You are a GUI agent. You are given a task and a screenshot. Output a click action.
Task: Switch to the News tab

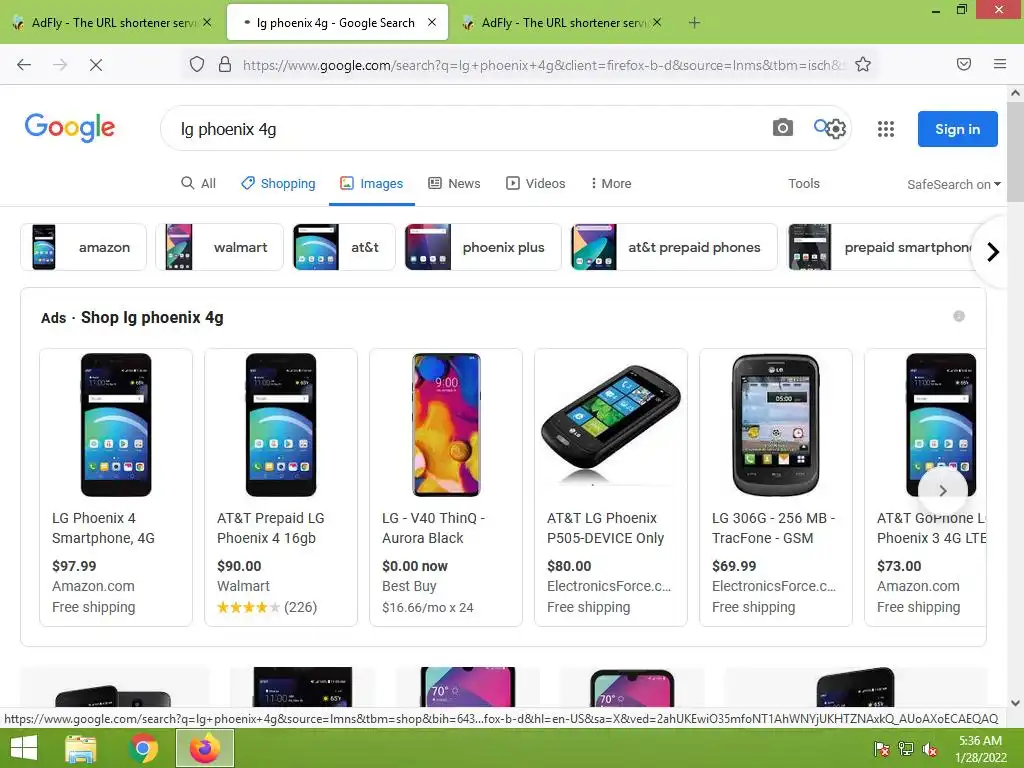tap(455, 184)
